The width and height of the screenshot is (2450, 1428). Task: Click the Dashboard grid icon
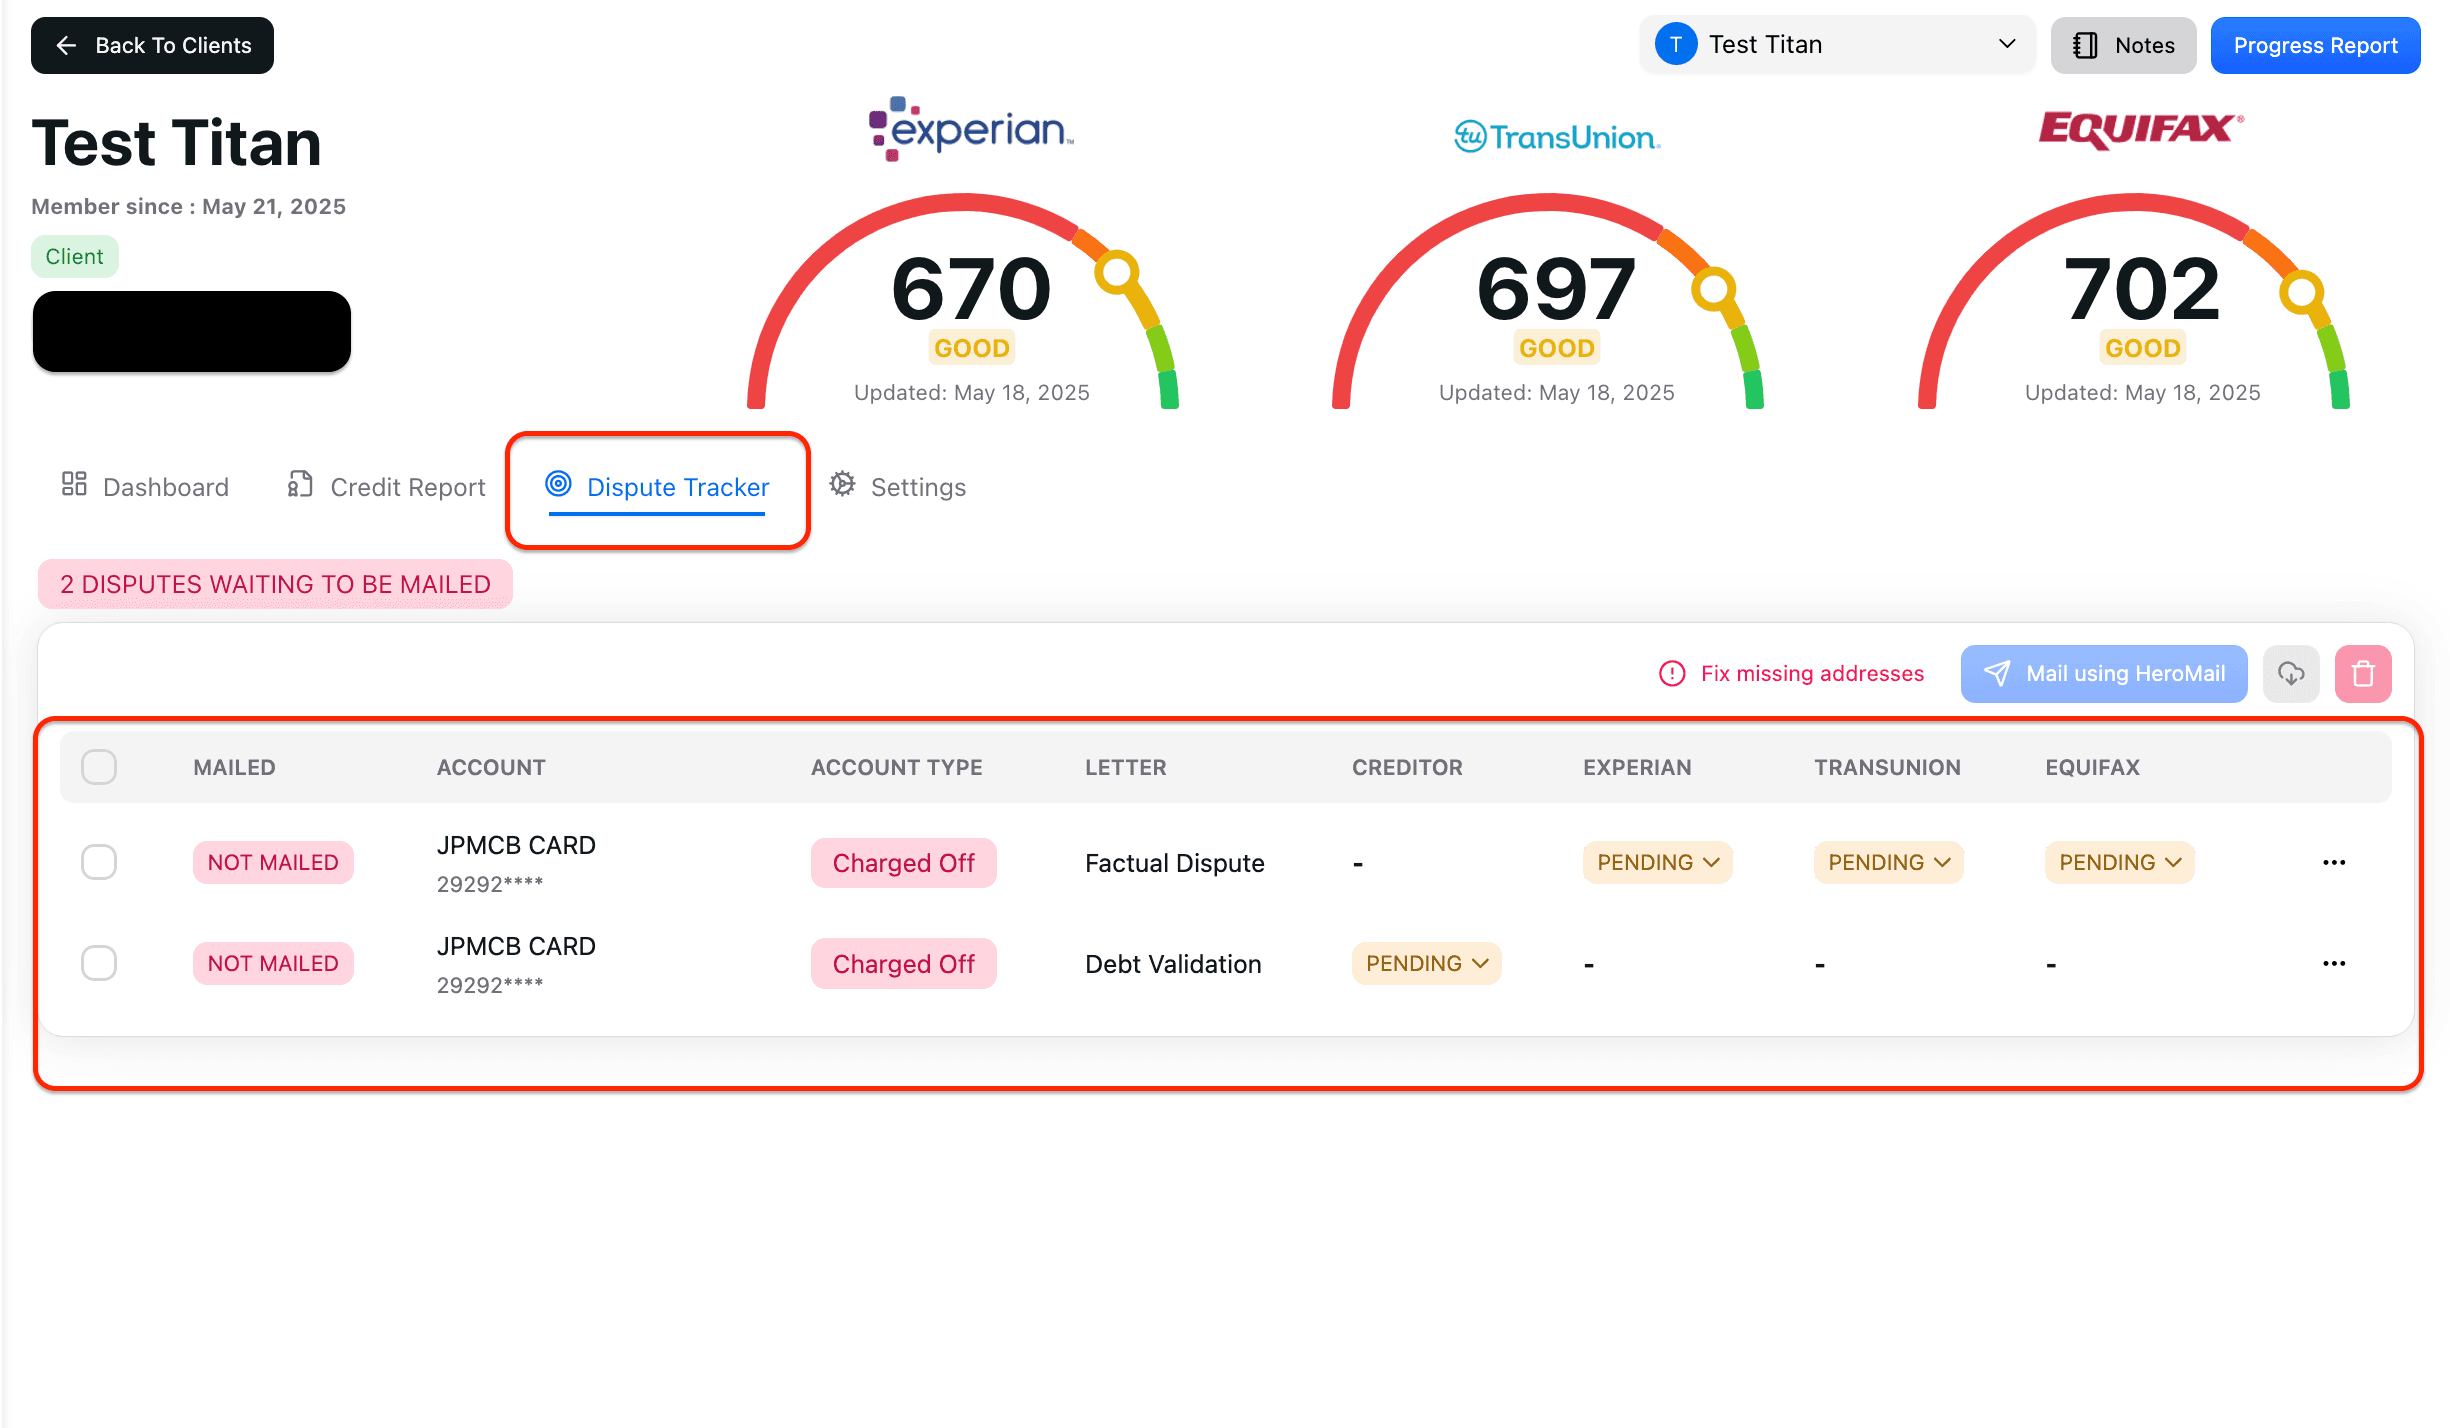point(74,485)
